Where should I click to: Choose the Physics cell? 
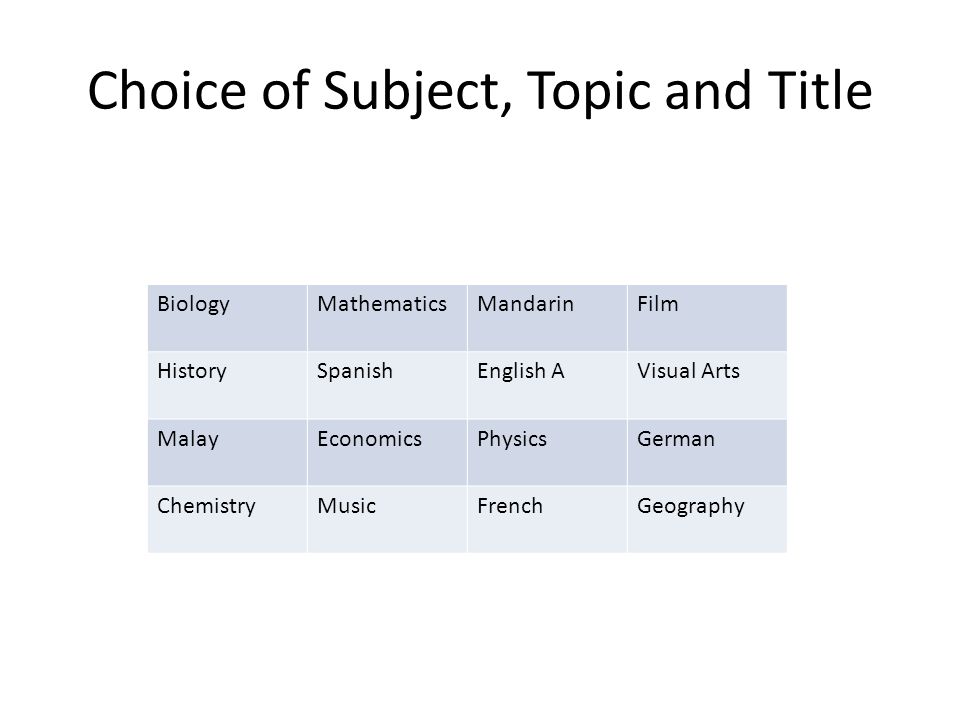click(547, 452)
